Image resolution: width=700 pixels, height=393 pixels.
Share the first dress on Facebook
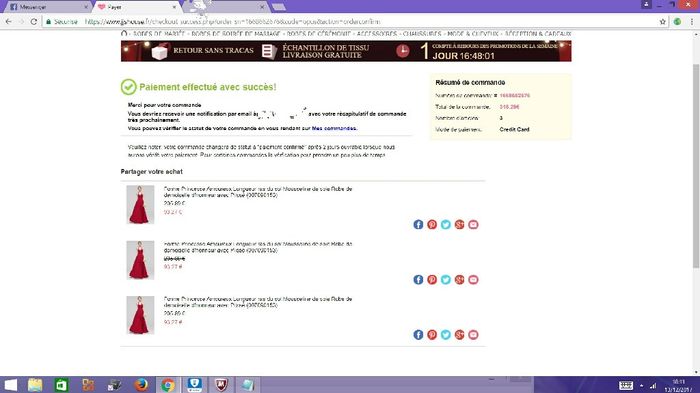pos(418,224)
